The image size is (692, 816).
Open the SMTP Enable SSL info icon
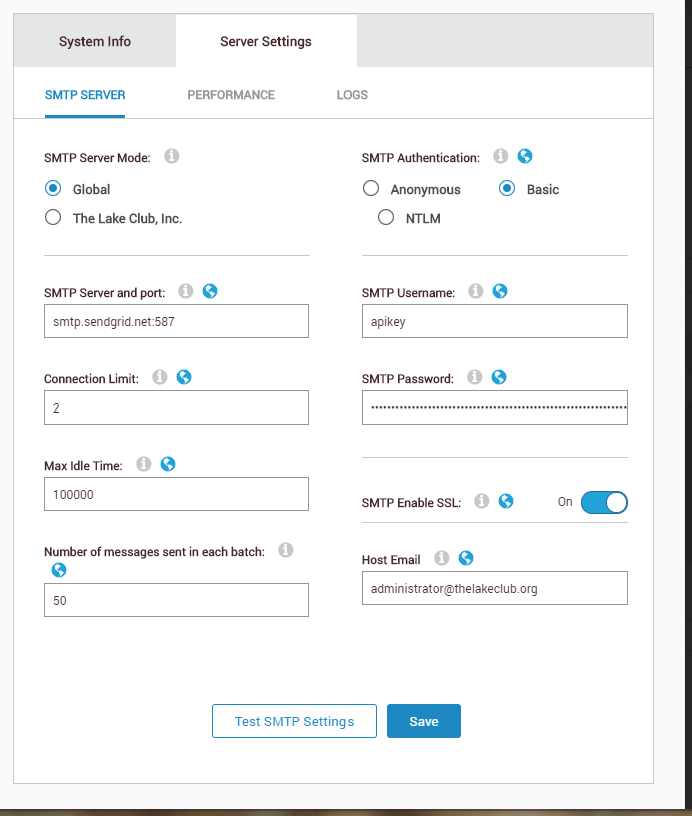(x=481, y=501)
